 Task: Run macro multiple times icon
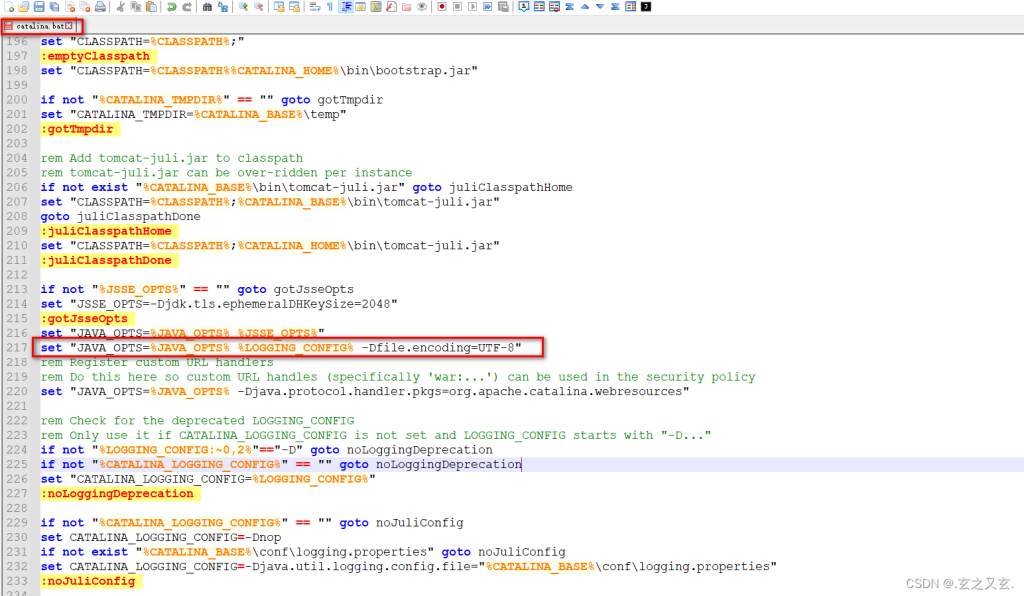coord(488,7)
